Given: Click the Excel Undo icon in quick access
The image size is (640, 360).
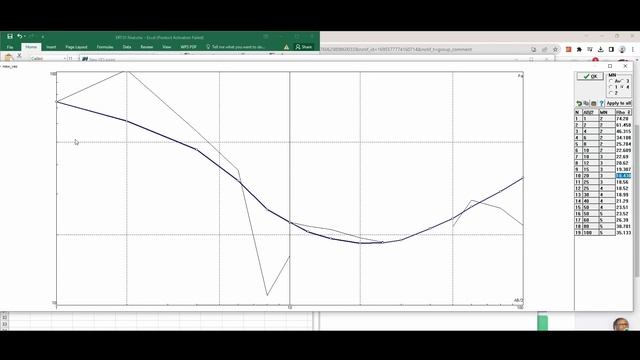Looking at the screenshot, I should coord(19,37).
